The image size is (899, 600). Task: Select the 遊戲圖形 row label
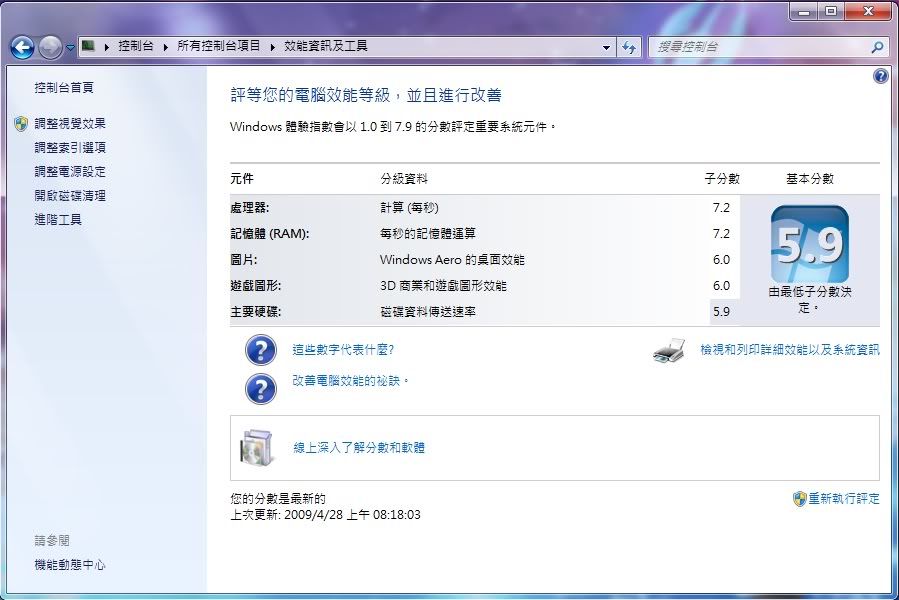pyautogui.click(x=256, y=286)
